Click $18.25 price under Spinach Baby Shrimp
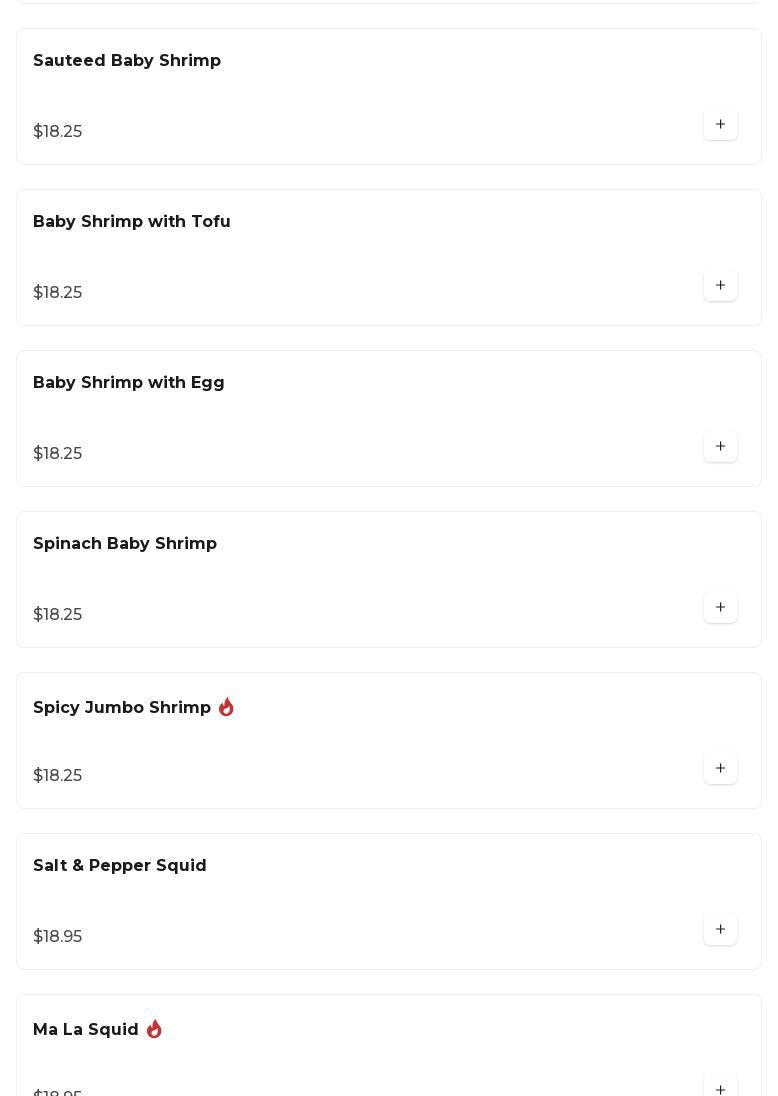Viewport: 778px width, 1096px height. [x=58, y=615]
